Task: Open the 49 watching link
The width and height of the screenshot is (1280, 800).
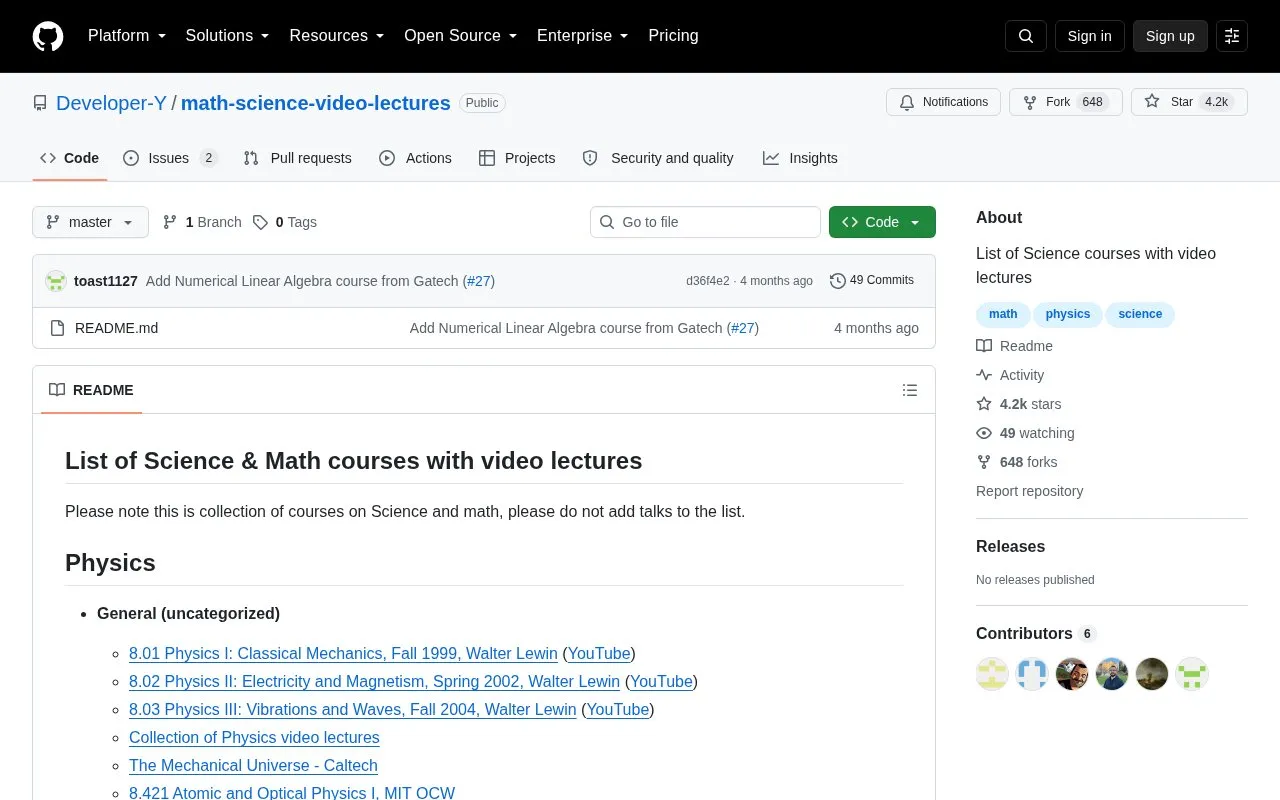Action: click(x=1025, y=433)
